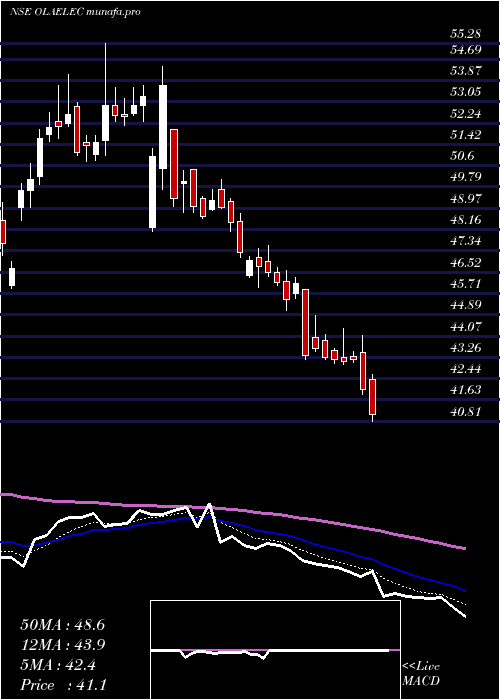Click the right end of the blue 12MA line

[464, 590]
